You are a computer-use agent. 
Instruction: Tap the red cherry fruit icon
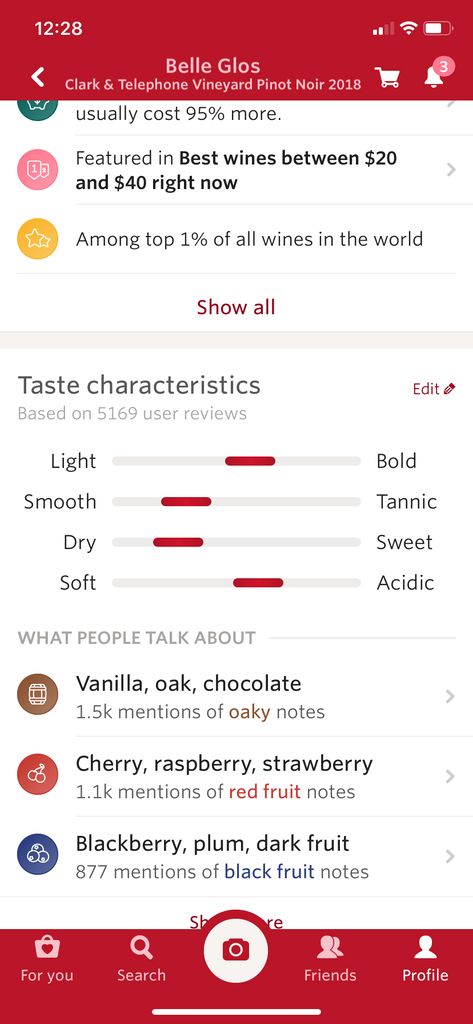[x=37, y=775]
